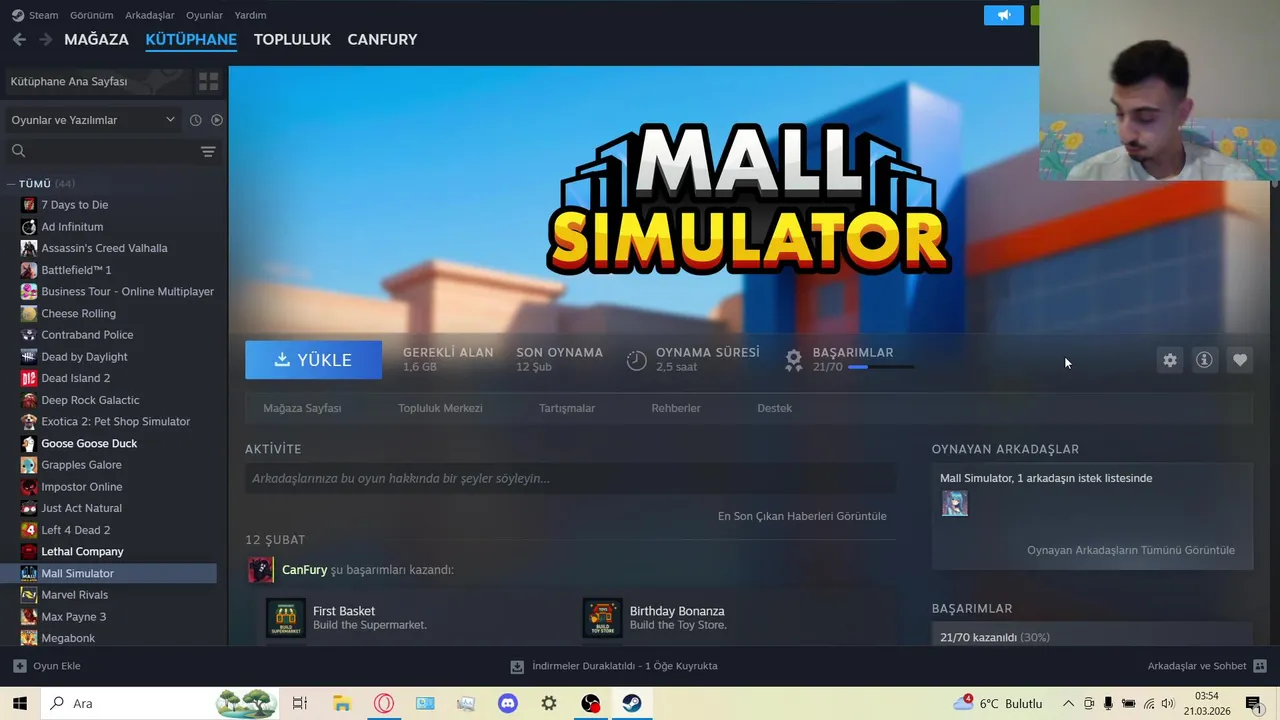
Task: Open Mall Simulator settings gear
Action: point(1170,360)
